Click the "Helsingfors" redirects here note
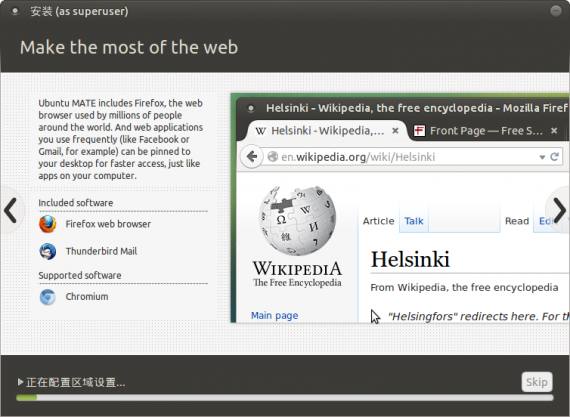The image size is (570, 417). [x=478, y=317]
